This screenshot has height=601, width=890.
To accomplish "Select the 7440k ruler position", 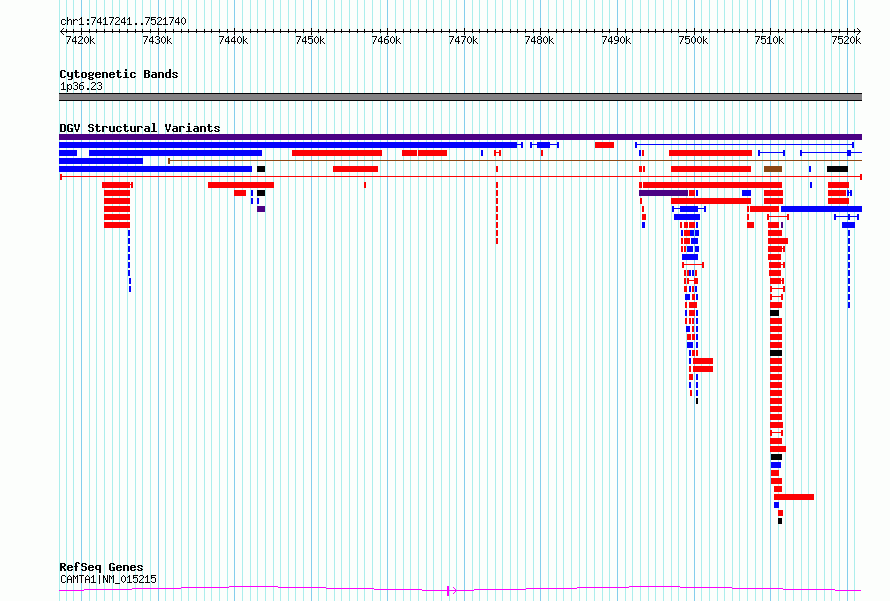I will (233, 40).
